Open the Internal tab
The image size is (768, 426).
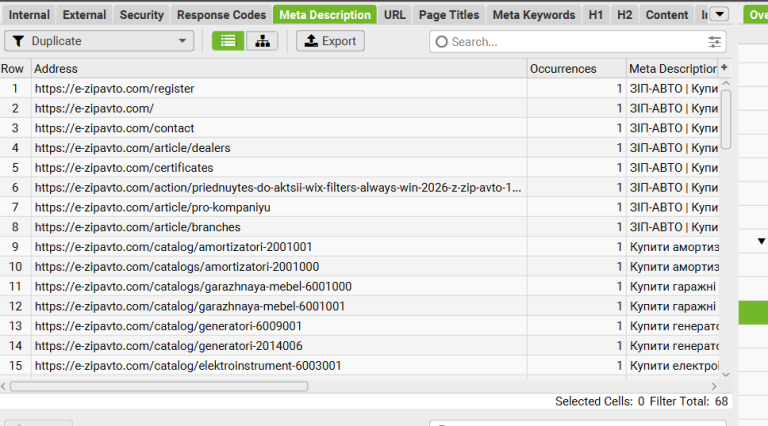coord(29,15)
